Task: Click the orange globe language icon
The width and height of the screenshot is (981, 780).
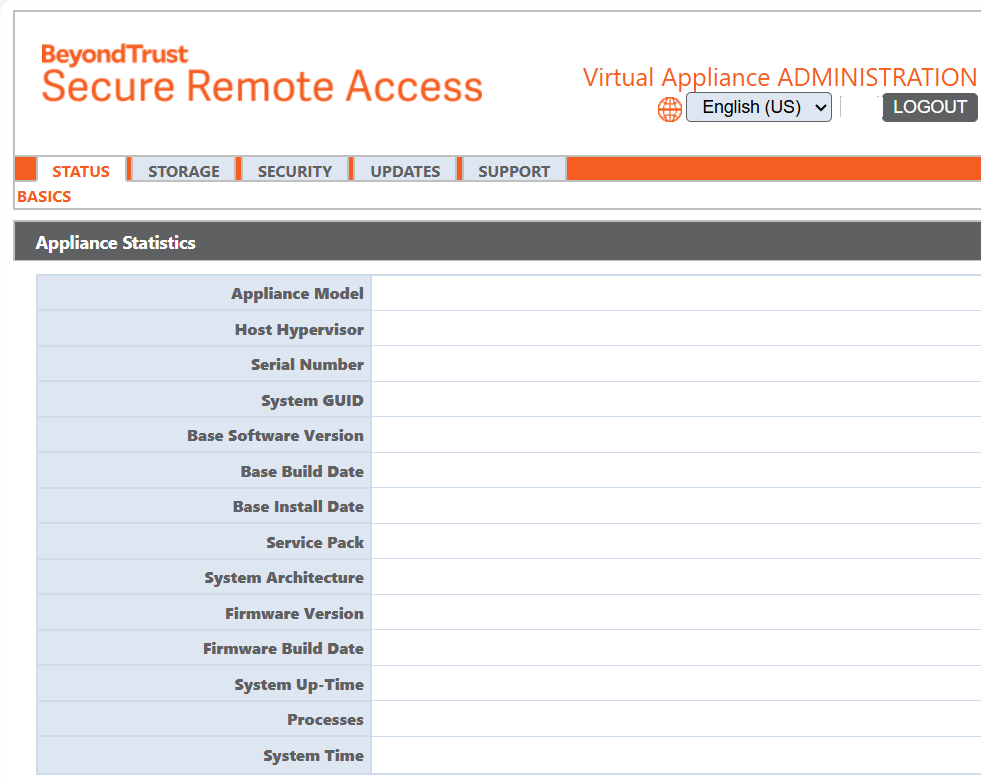Action: pos(669,109)
